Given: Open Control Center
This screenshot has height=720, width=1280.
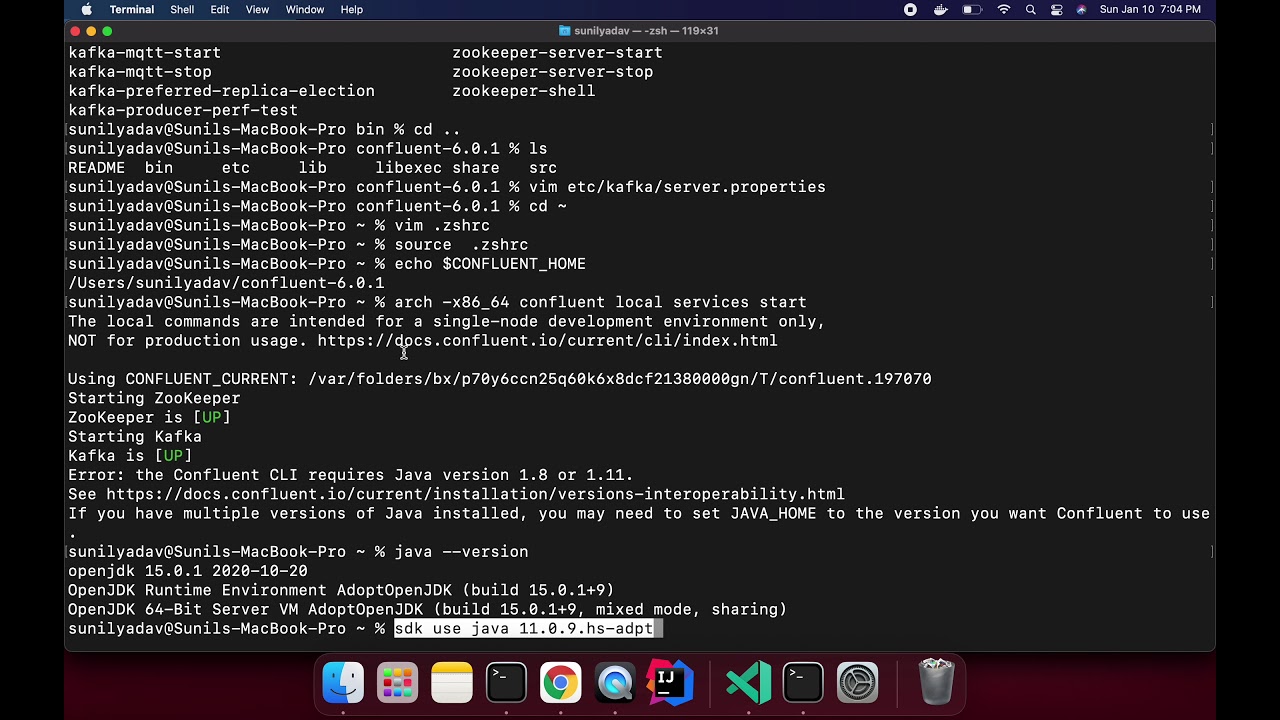Looking at the screenshot, I should point(1057,10).
